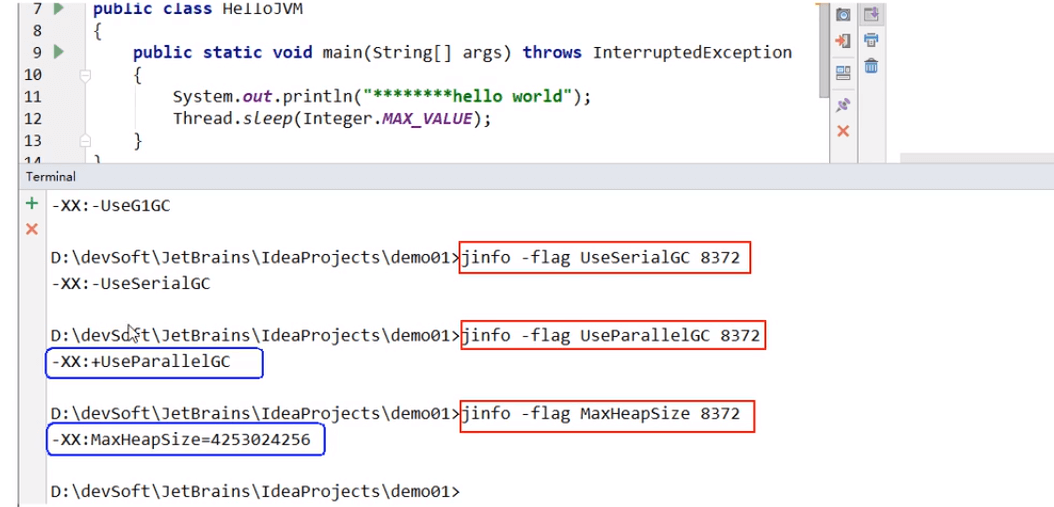The width and height of the screenshot is (1054, 507).
Task: Collapse main method body at opening brace fold marker
Action: [x=85, y=75]
